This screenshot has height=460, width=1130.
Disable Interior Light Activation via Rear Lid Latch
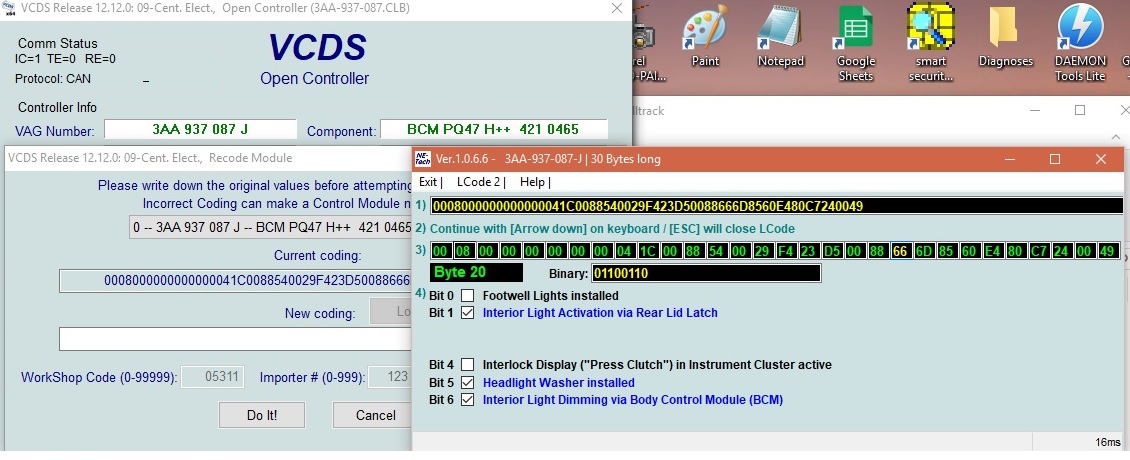(x=467, y=313)
